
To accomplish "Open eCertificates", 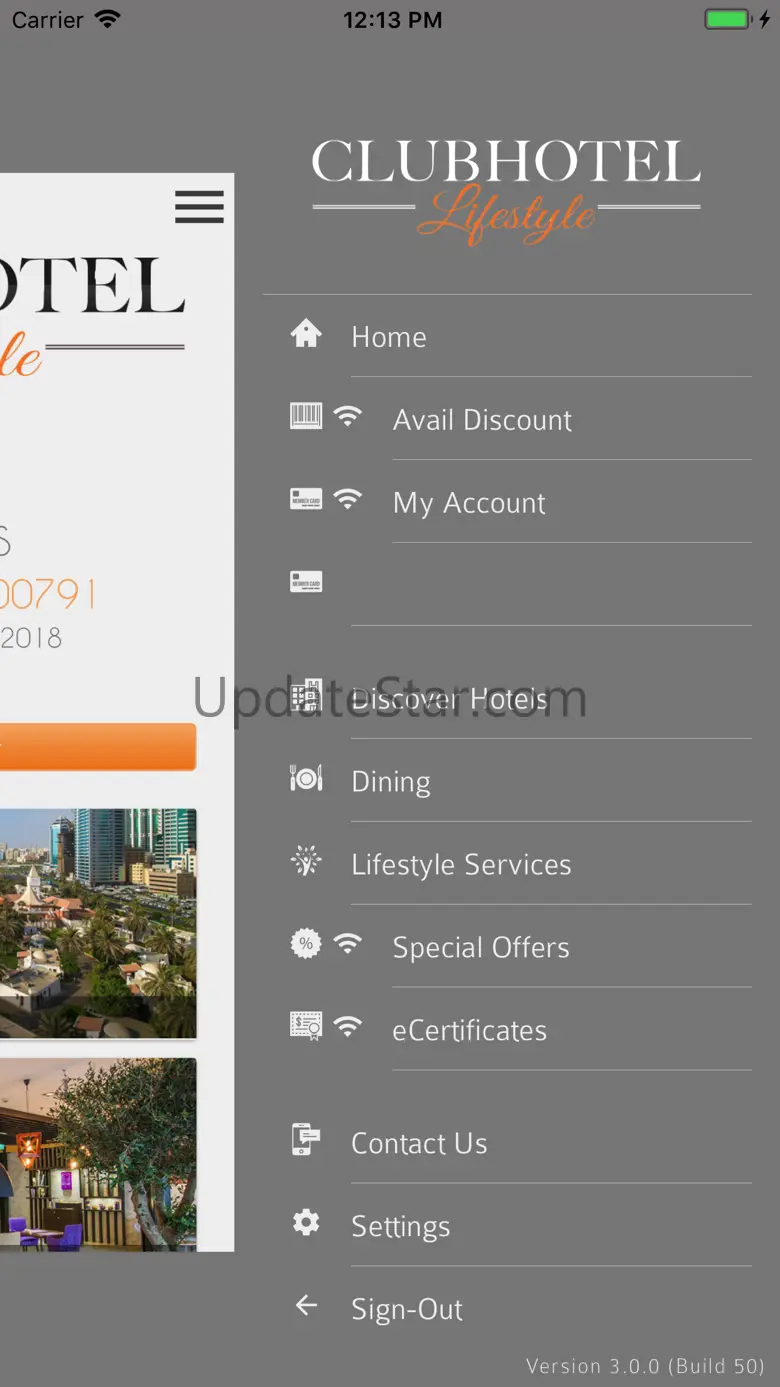I will [x=470, y=1031].
